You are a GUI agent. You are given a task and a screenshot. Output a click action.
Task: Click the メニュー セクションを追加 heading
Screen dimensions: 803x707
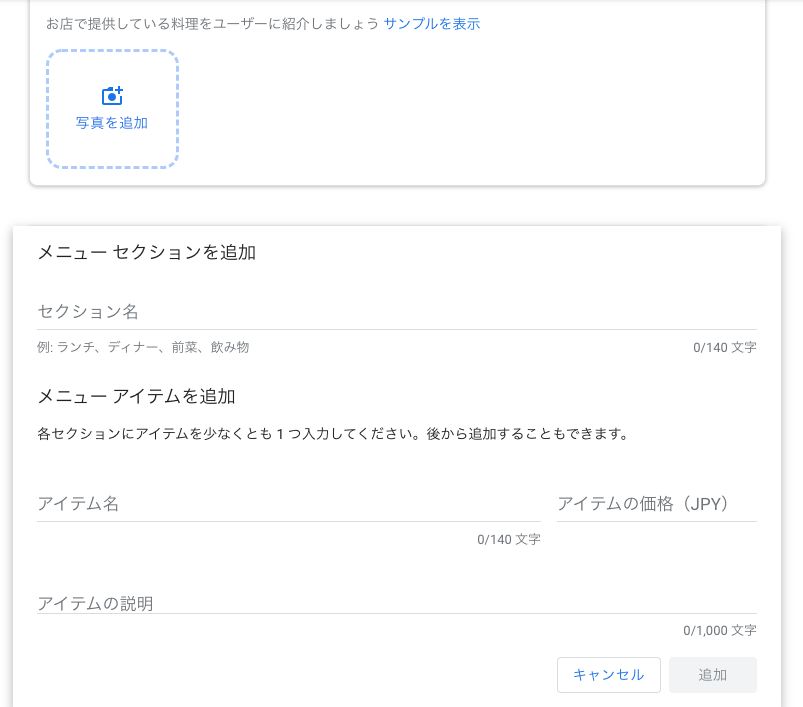(146, 252)
